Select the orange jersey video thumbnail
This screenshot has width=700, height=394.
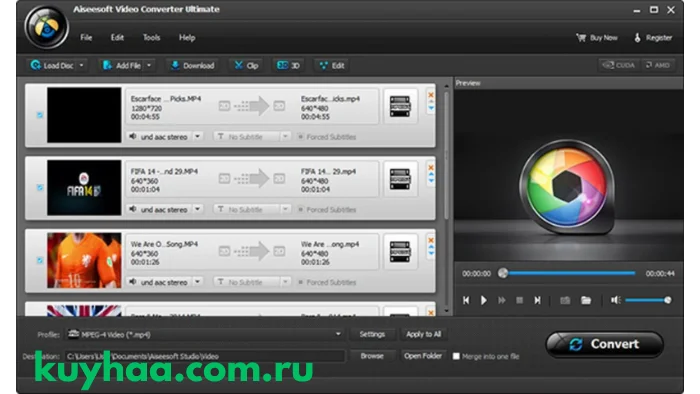click(84, 260)
